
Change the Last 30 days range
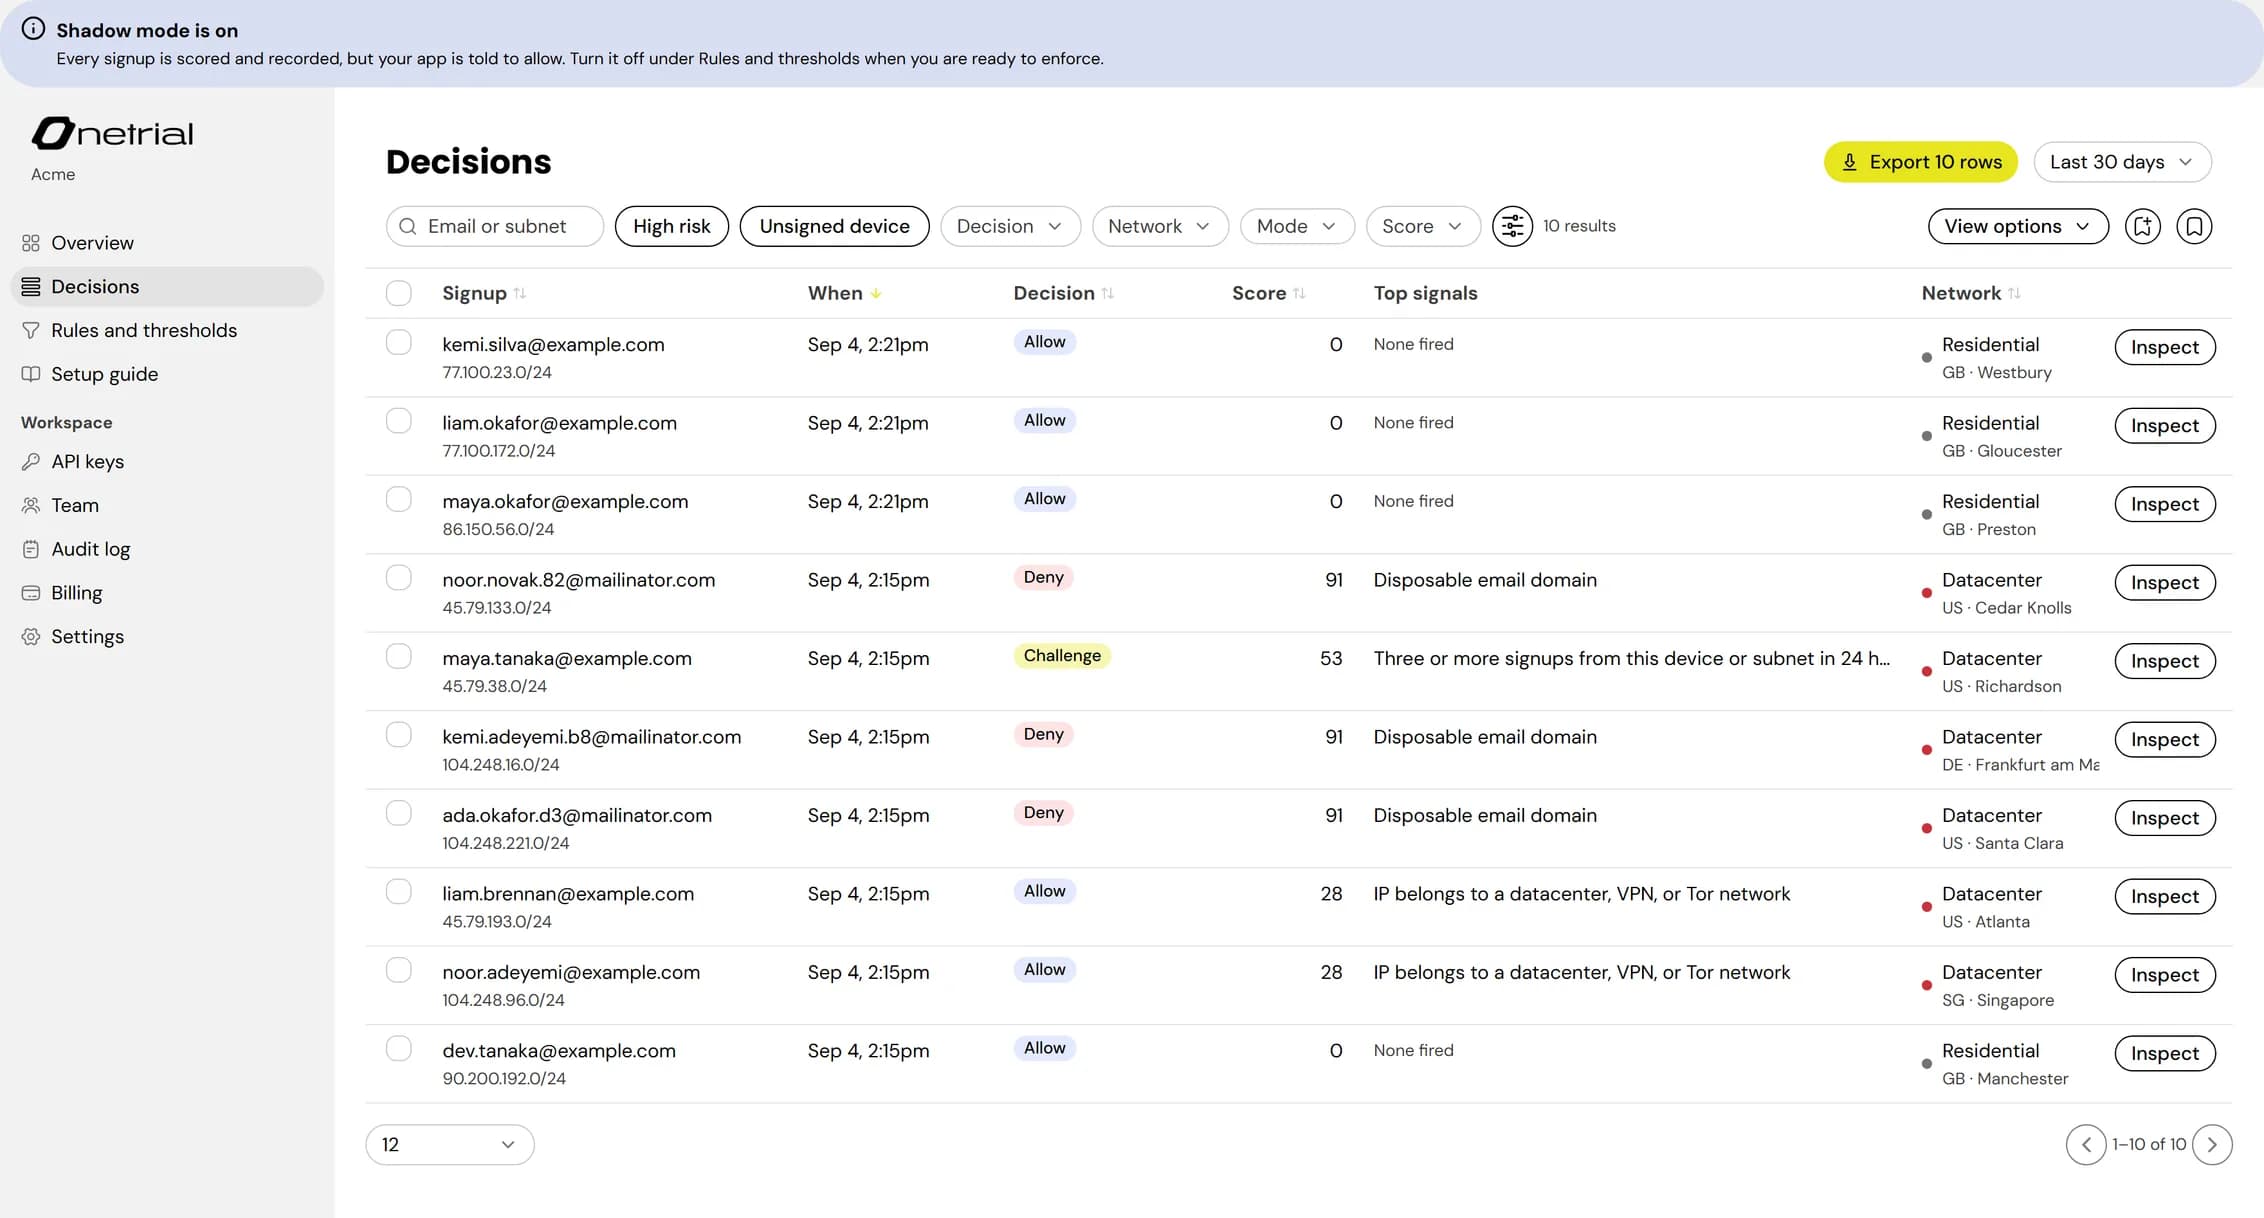2122,162
